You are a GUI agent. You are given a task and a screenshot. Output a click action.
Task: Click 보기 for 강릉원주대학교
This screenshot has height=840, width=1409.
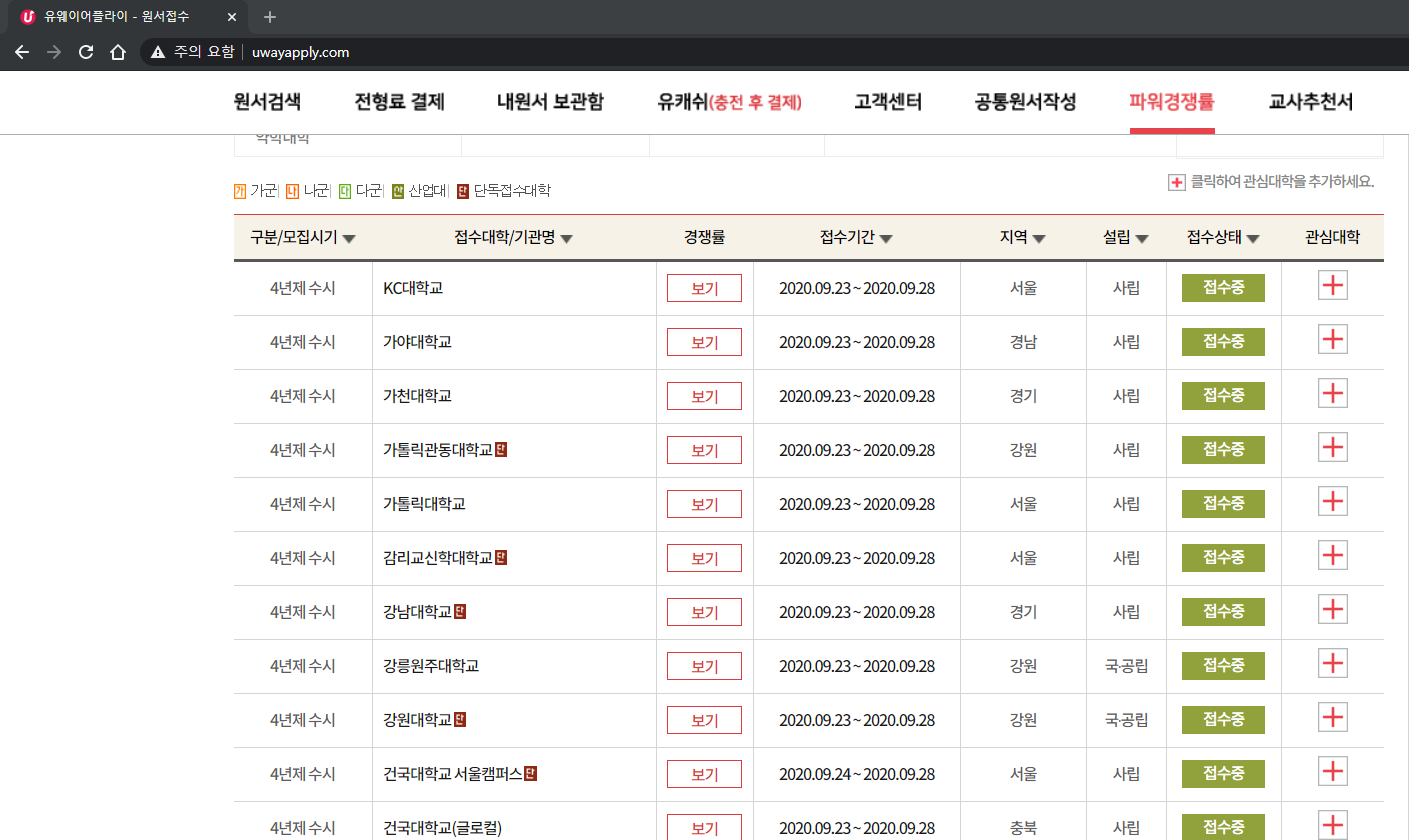click(704, 666)
